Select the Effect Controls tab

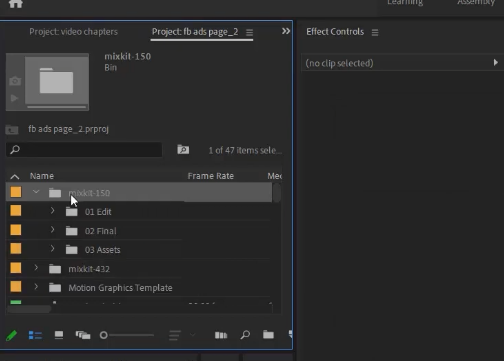pyautogui.click(x=335, y=32)
